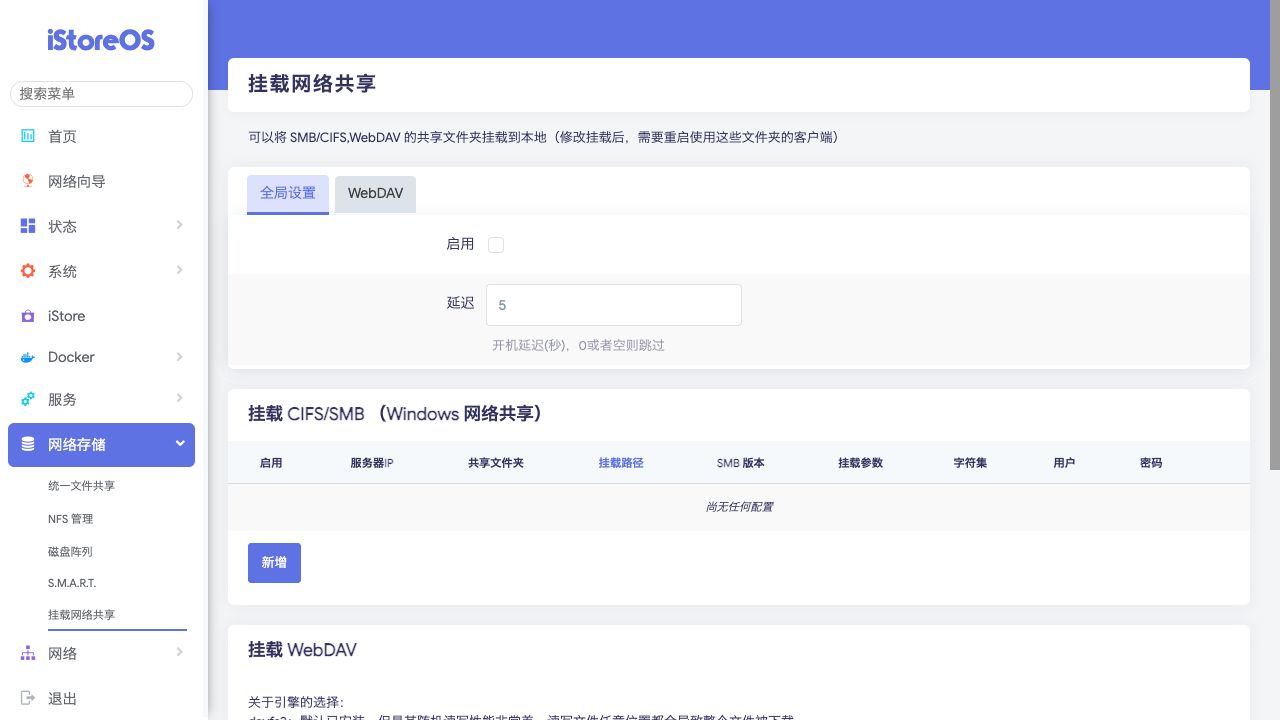Open the 统一文件共享 submenu link

click(82, 486)
